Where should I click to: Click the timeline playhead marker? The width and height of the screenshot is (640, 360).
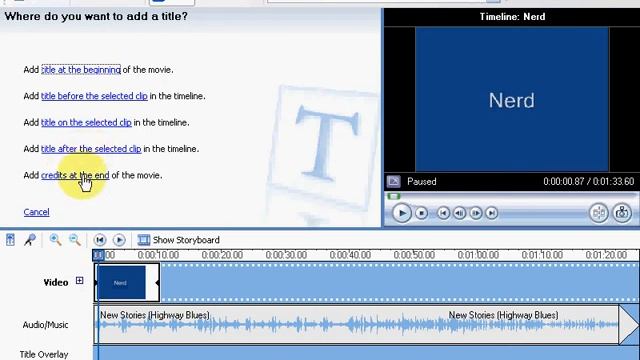tap(98, 255)
